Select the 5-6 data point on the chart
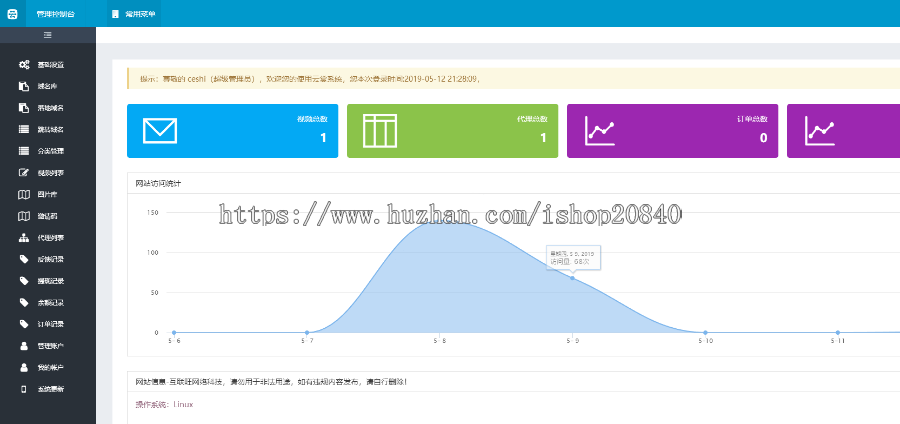Viewport: 900px width, 424px height. click(174, 333)
